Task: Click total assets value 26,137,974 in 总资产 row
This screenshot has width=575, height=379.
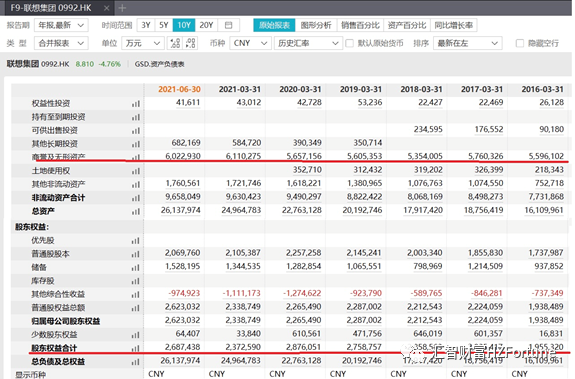Action: click(180, 210)
